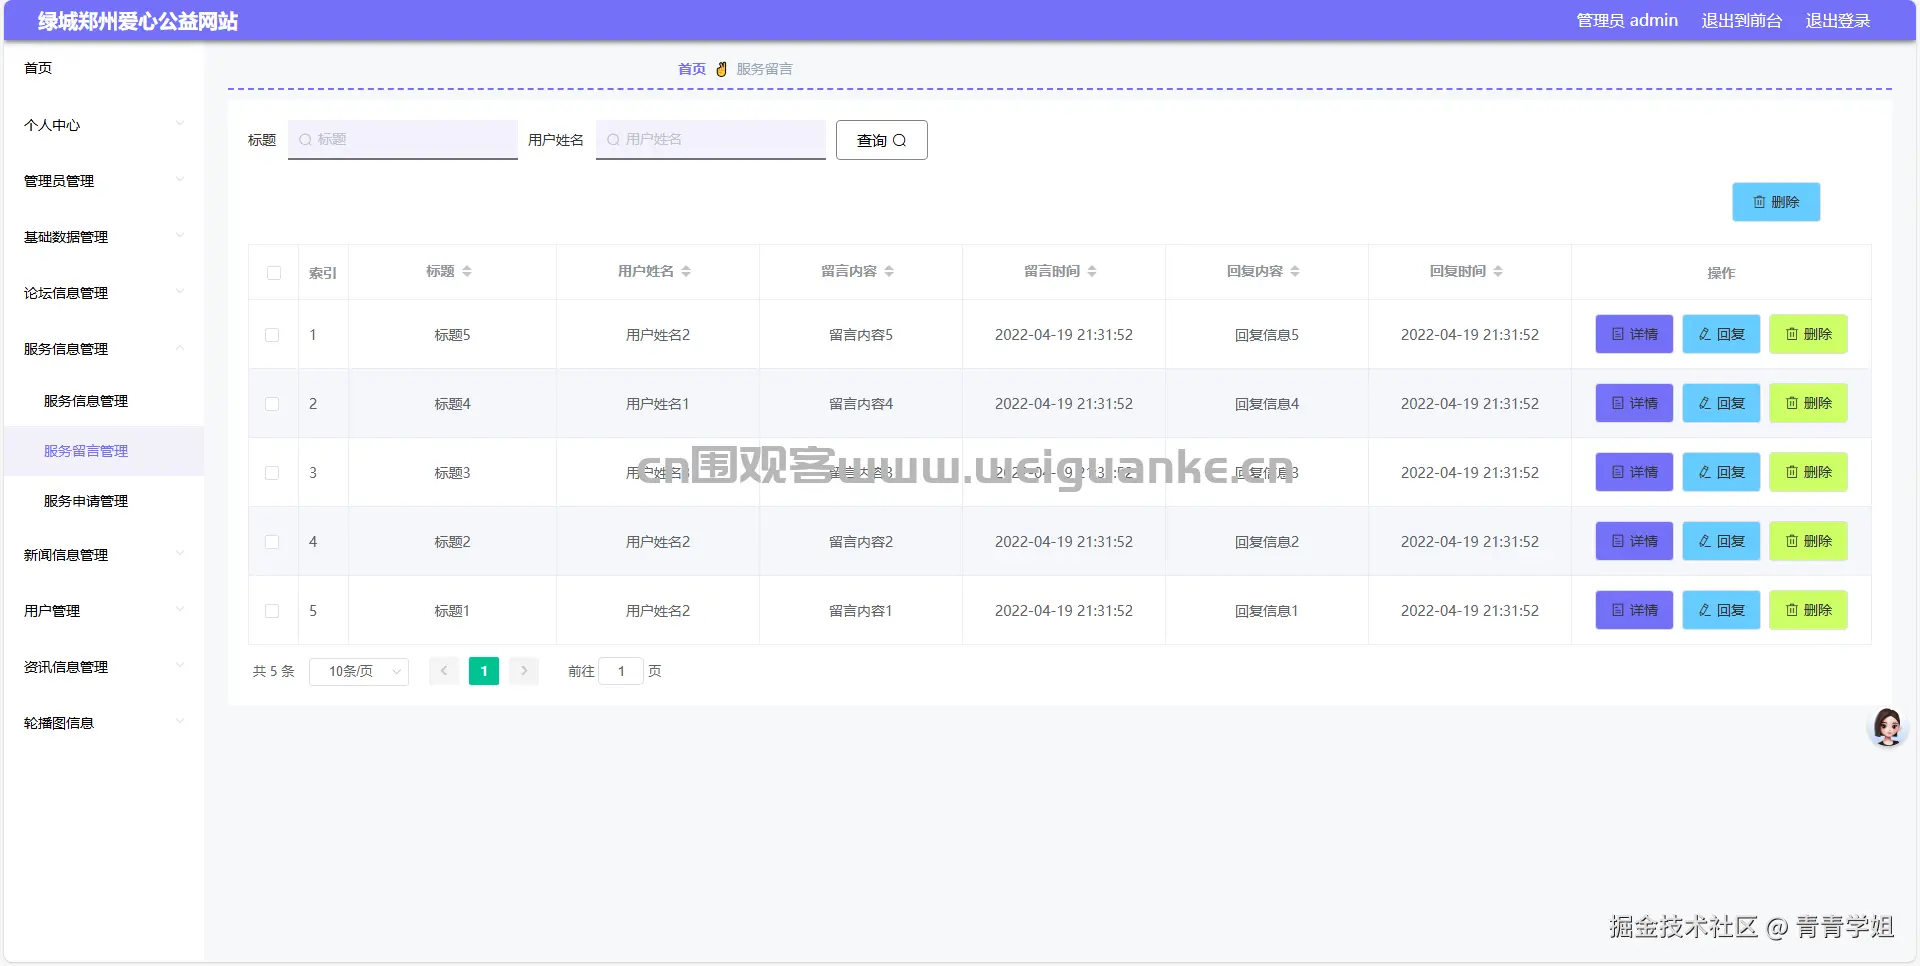Go to previous page arrow

(x=444, y=671)
